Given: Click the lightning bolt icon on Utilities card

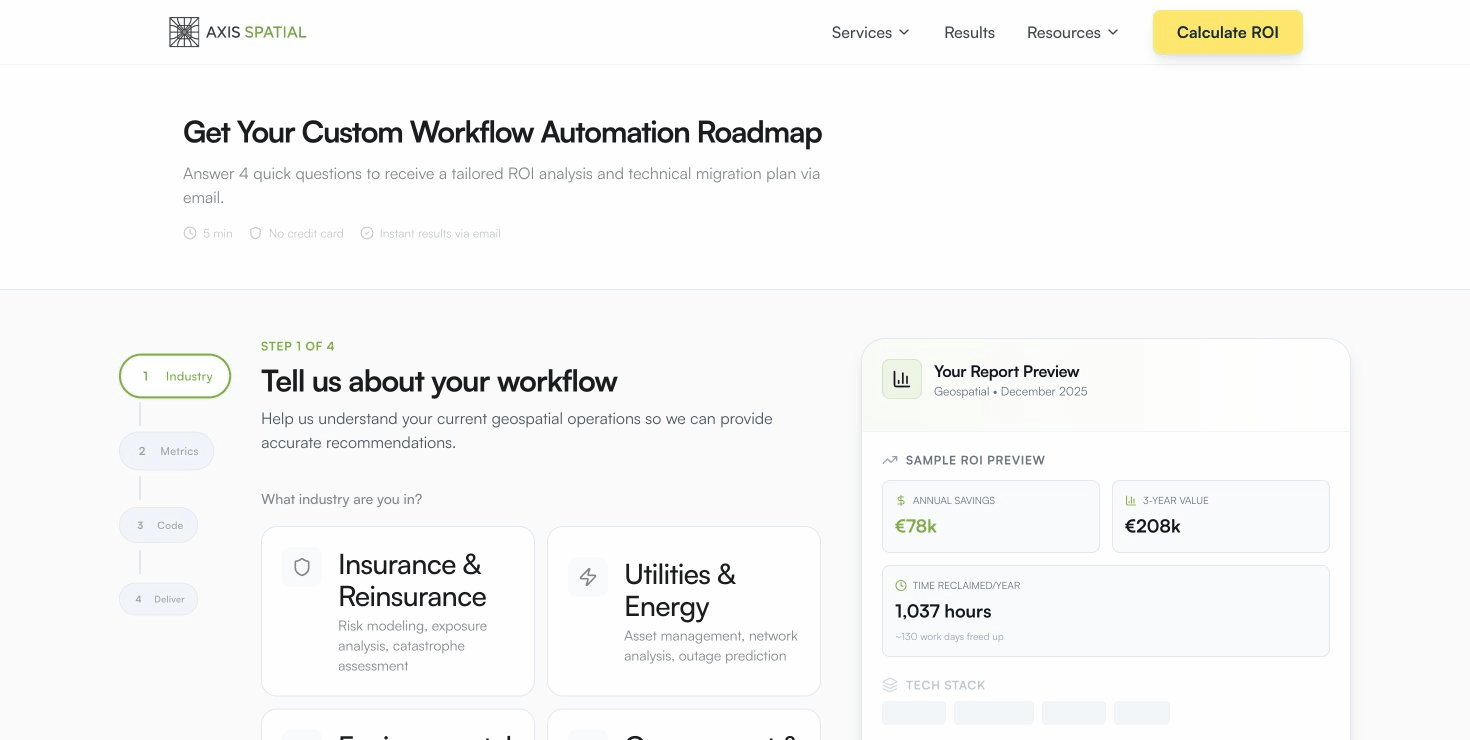Looking at the screenshot, I should pyautogui.click(x=588, y=577).
